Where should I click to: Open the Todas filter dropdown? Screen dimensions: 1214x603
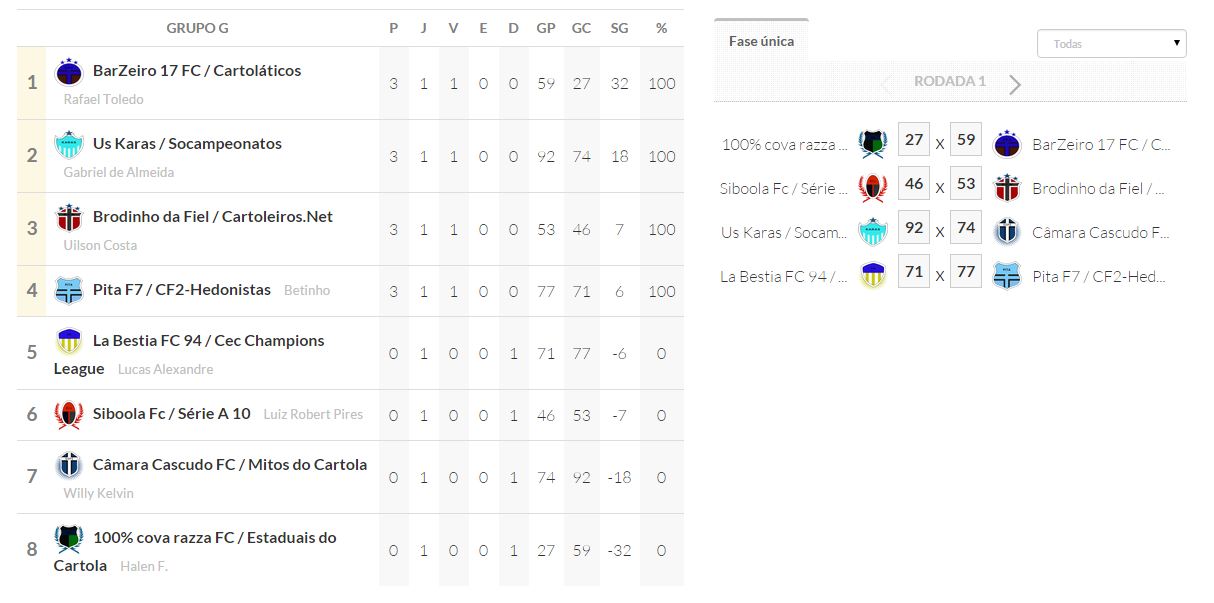[1111, 44]
